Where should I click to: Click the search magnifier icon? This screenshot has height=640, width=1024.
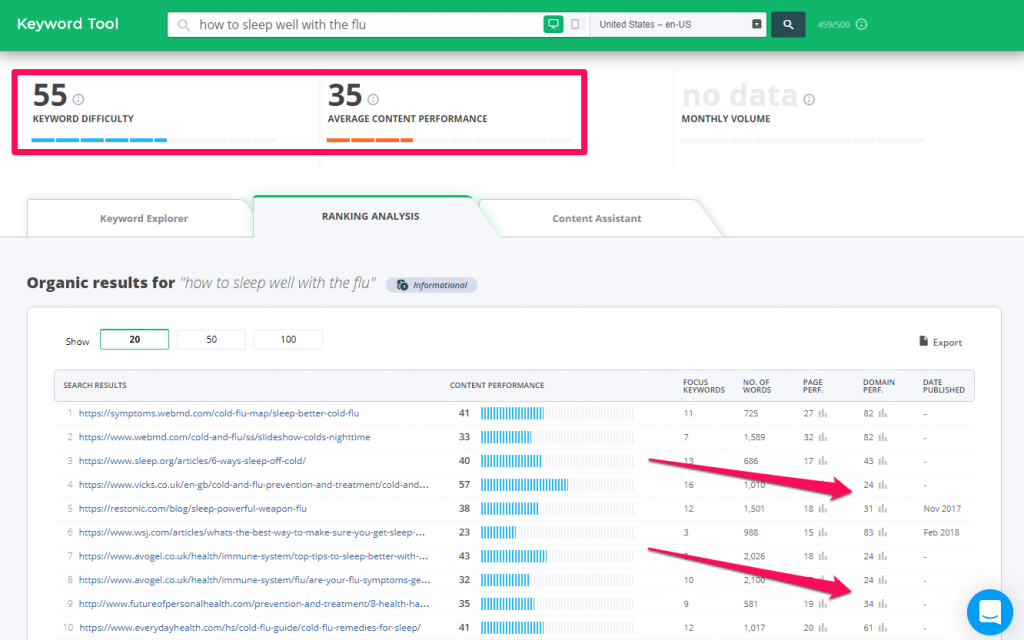point(788,24)
